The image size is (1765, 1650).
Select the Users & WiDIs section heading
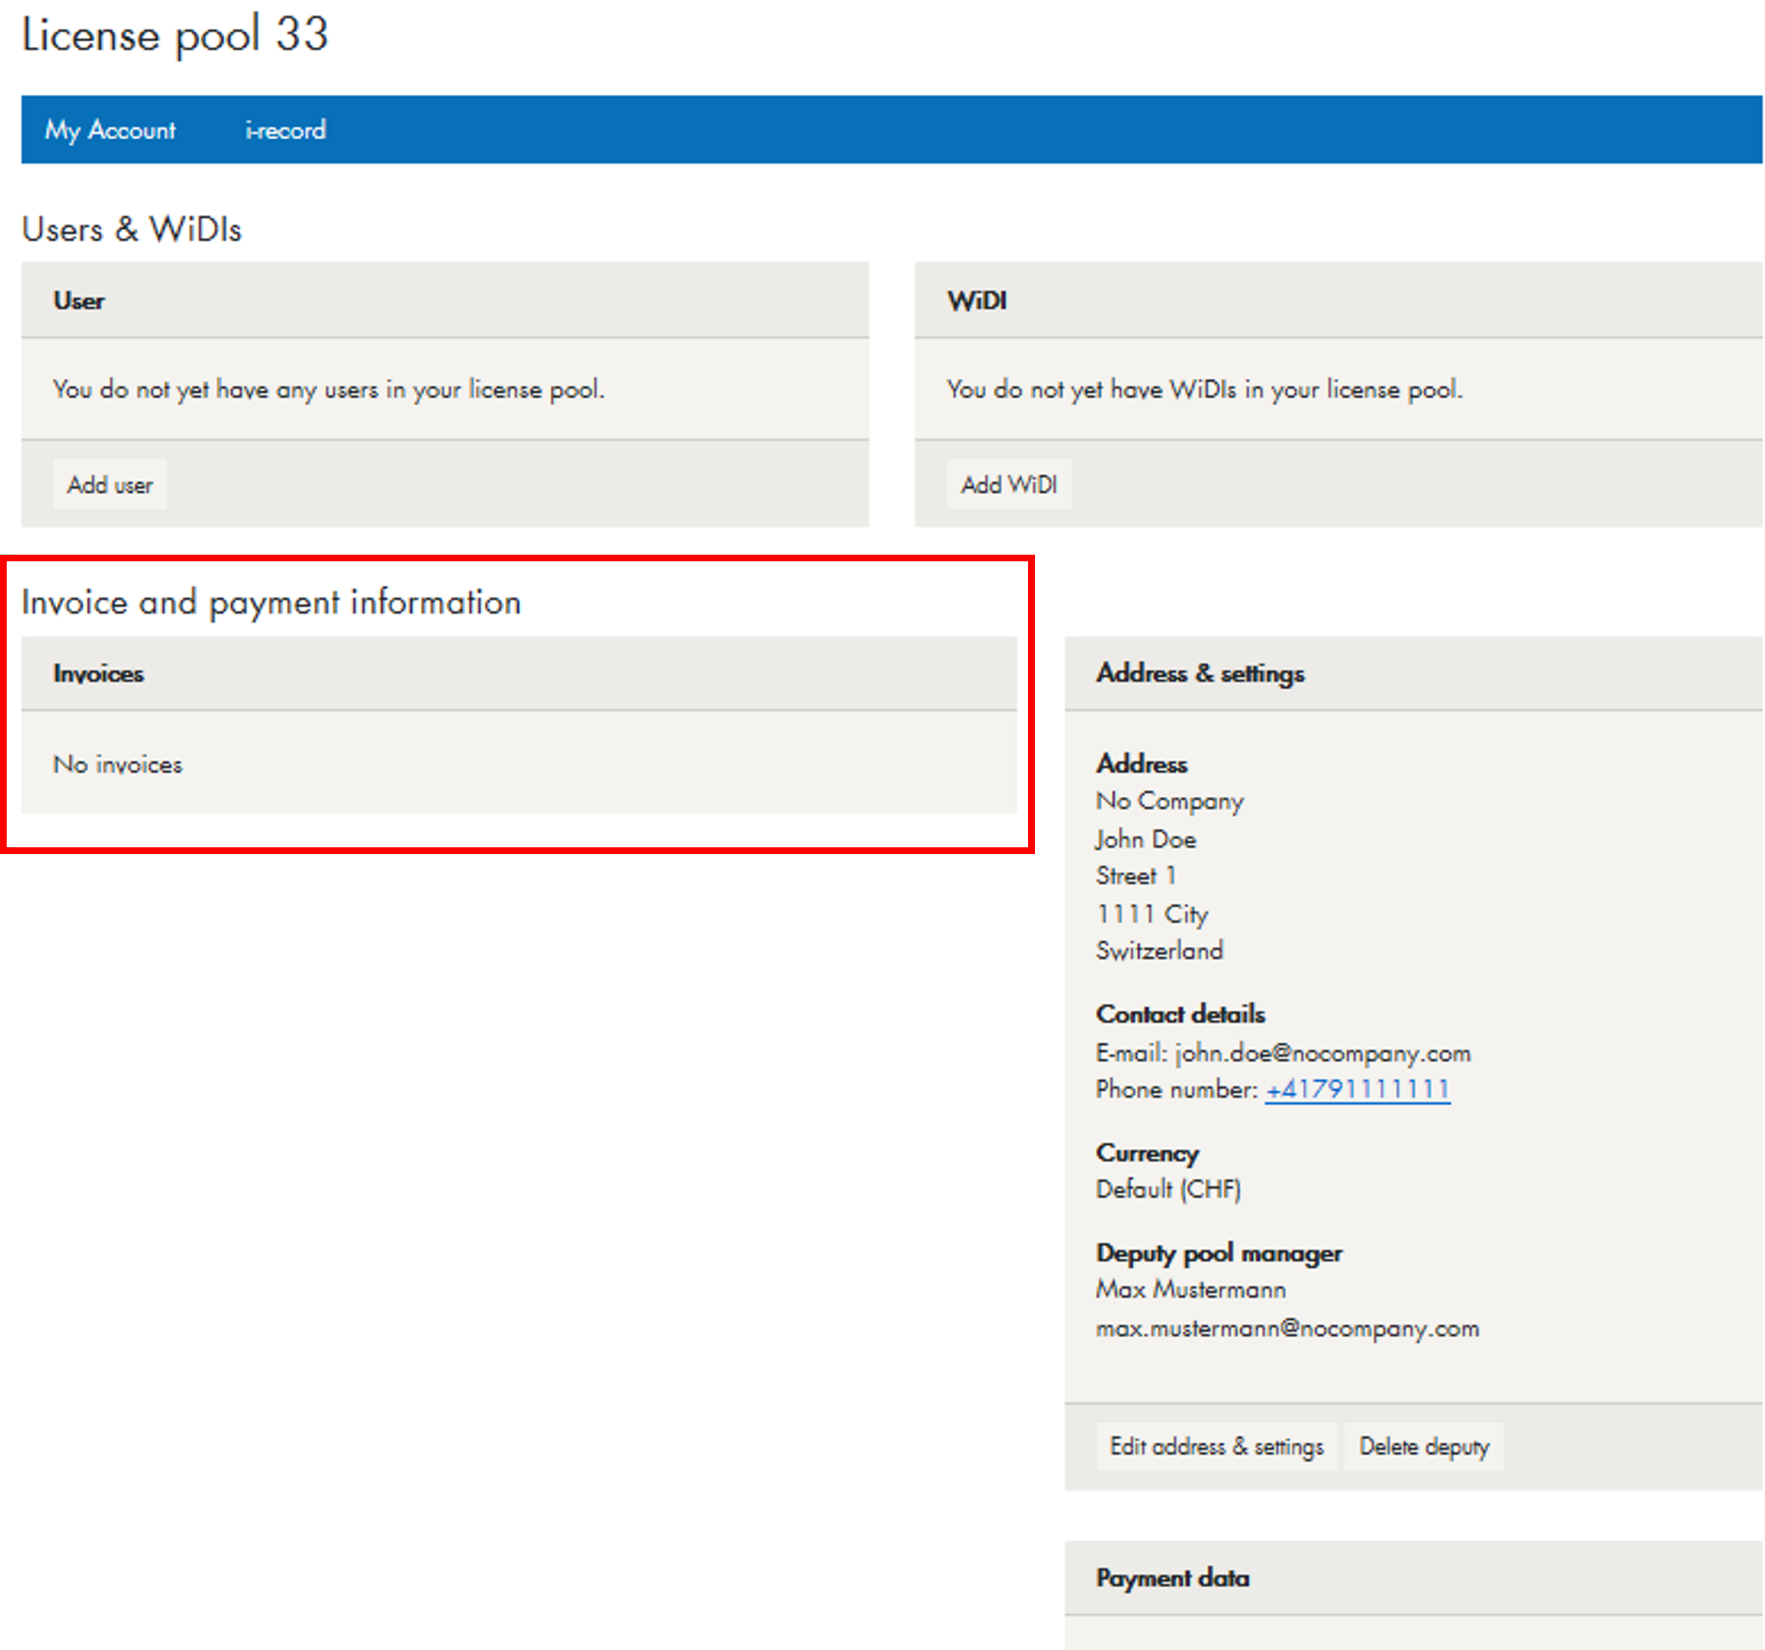coord(132,229)
